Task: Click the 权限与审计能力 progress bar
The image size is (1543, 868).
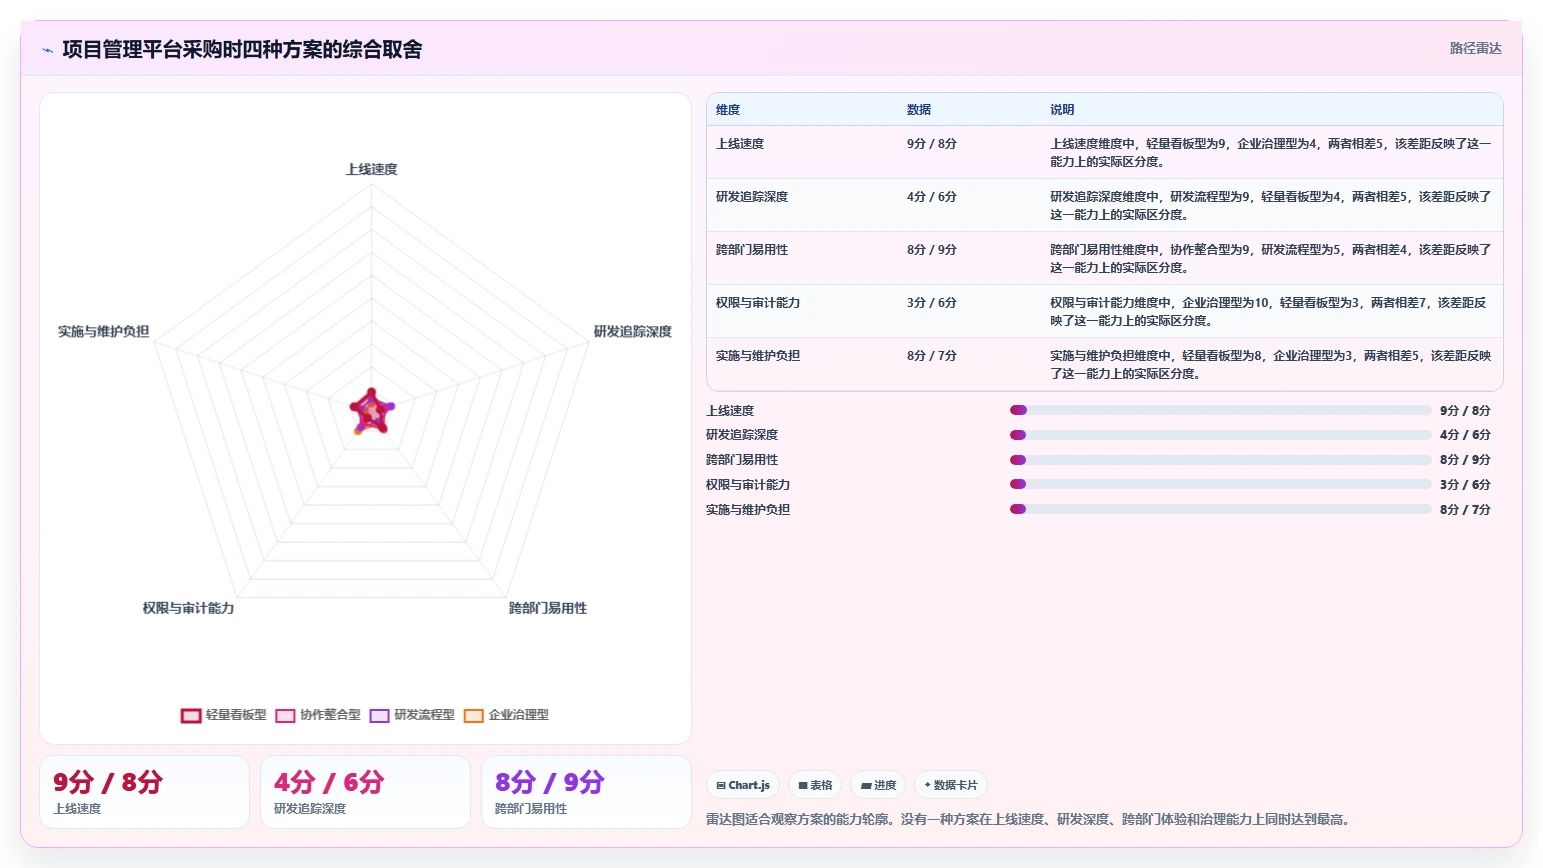Action: pos(1220,484)
